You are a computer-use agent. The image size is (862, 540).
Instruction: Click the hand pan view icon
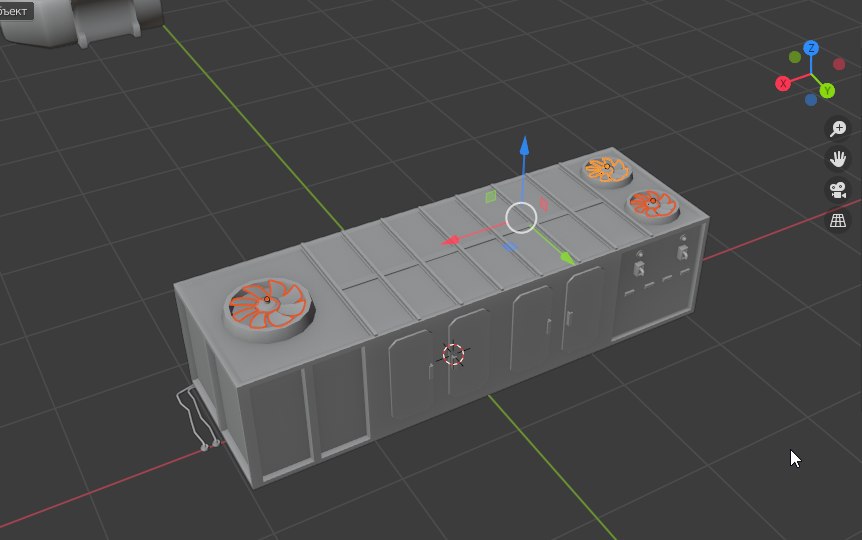(838, 159)
